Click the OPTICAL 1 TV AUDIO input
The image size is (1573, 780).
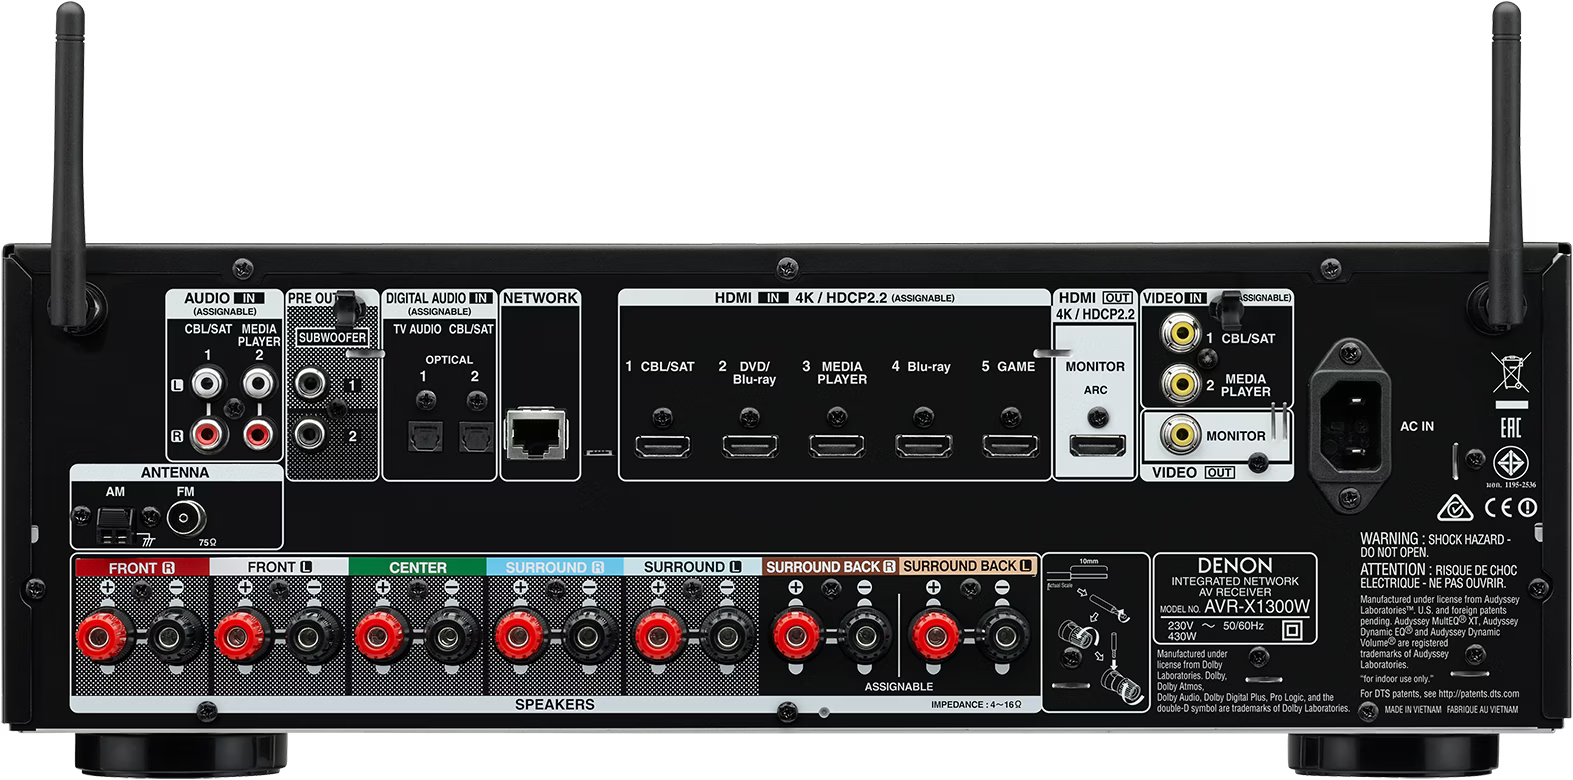pyautogui.click(x=424, y=437)
